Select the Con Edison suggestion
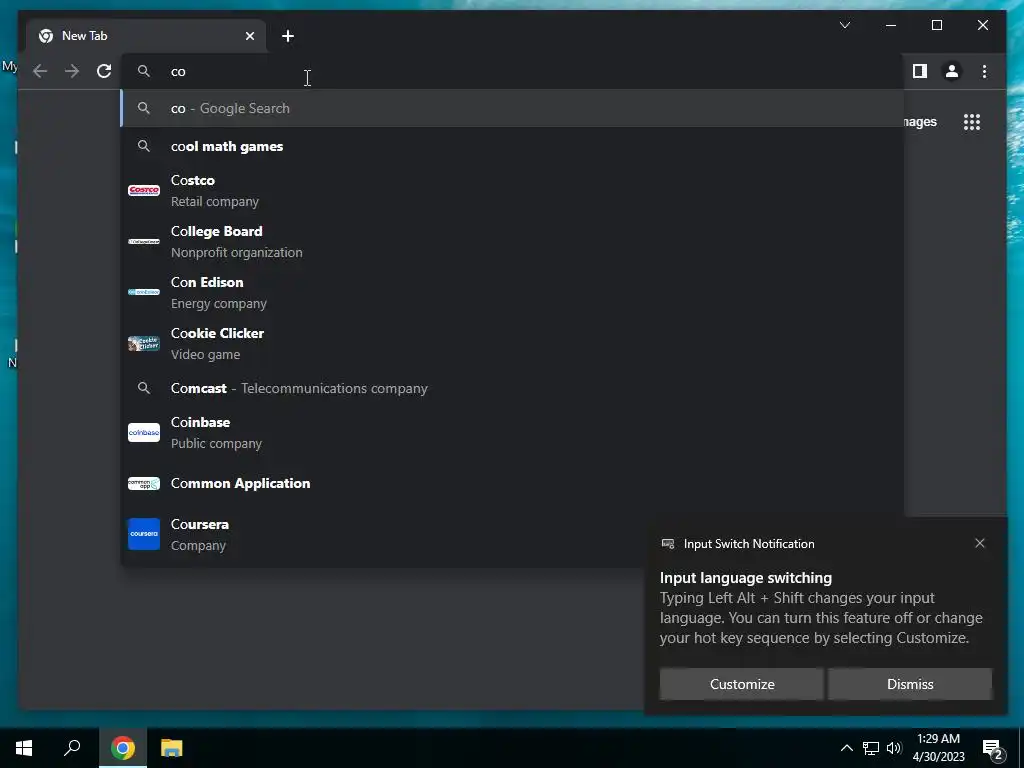Viewport: 1024px width, 768px height. coord(513,293)
